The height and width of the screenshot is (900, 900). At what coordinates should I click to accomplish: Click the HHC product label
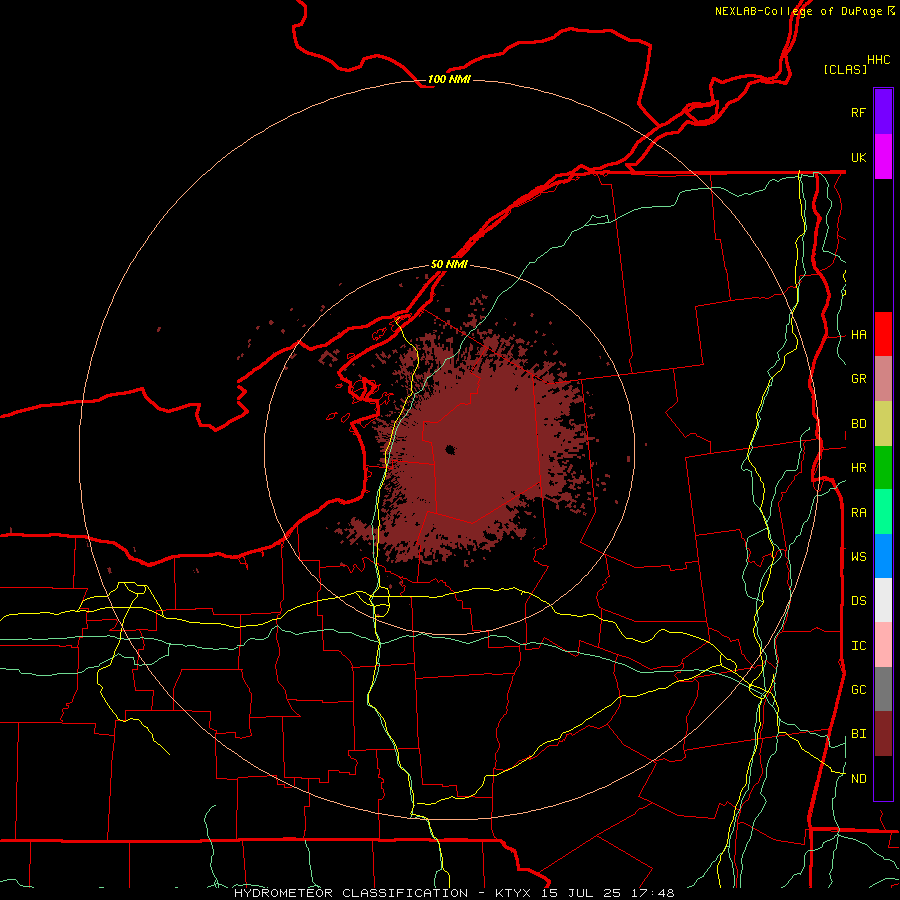point(879,60)
